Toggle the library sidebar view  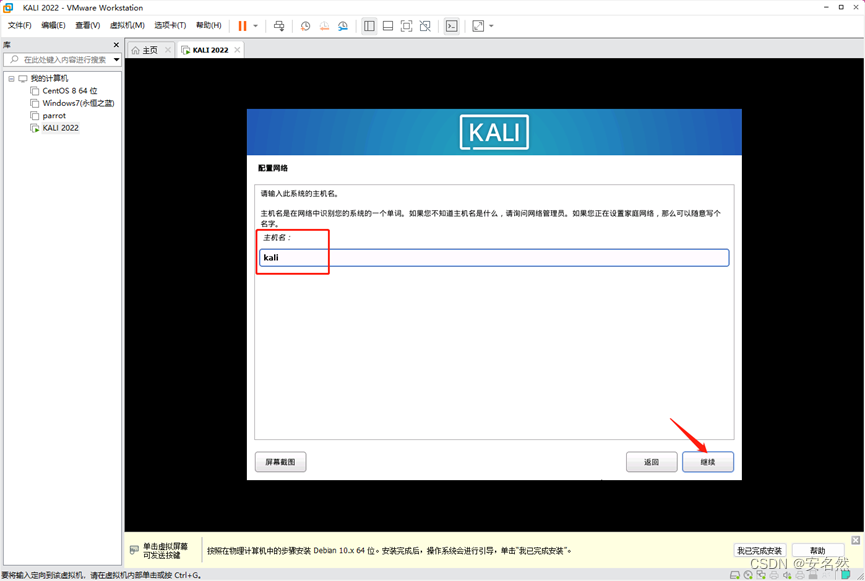pyautogui.click(x=369, y=26)
